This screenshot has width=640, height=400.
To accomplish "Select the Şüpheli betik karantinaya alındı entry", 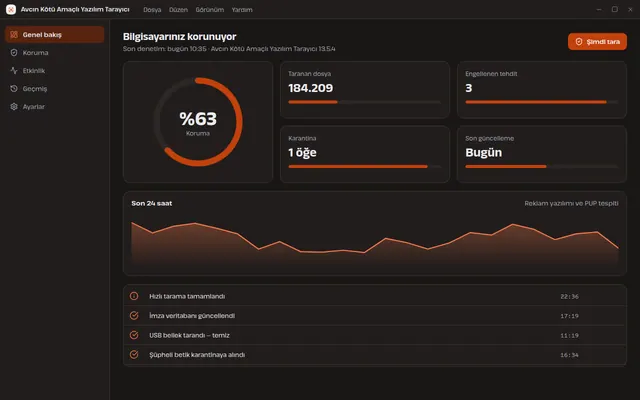I will click(x=375, y=355).
